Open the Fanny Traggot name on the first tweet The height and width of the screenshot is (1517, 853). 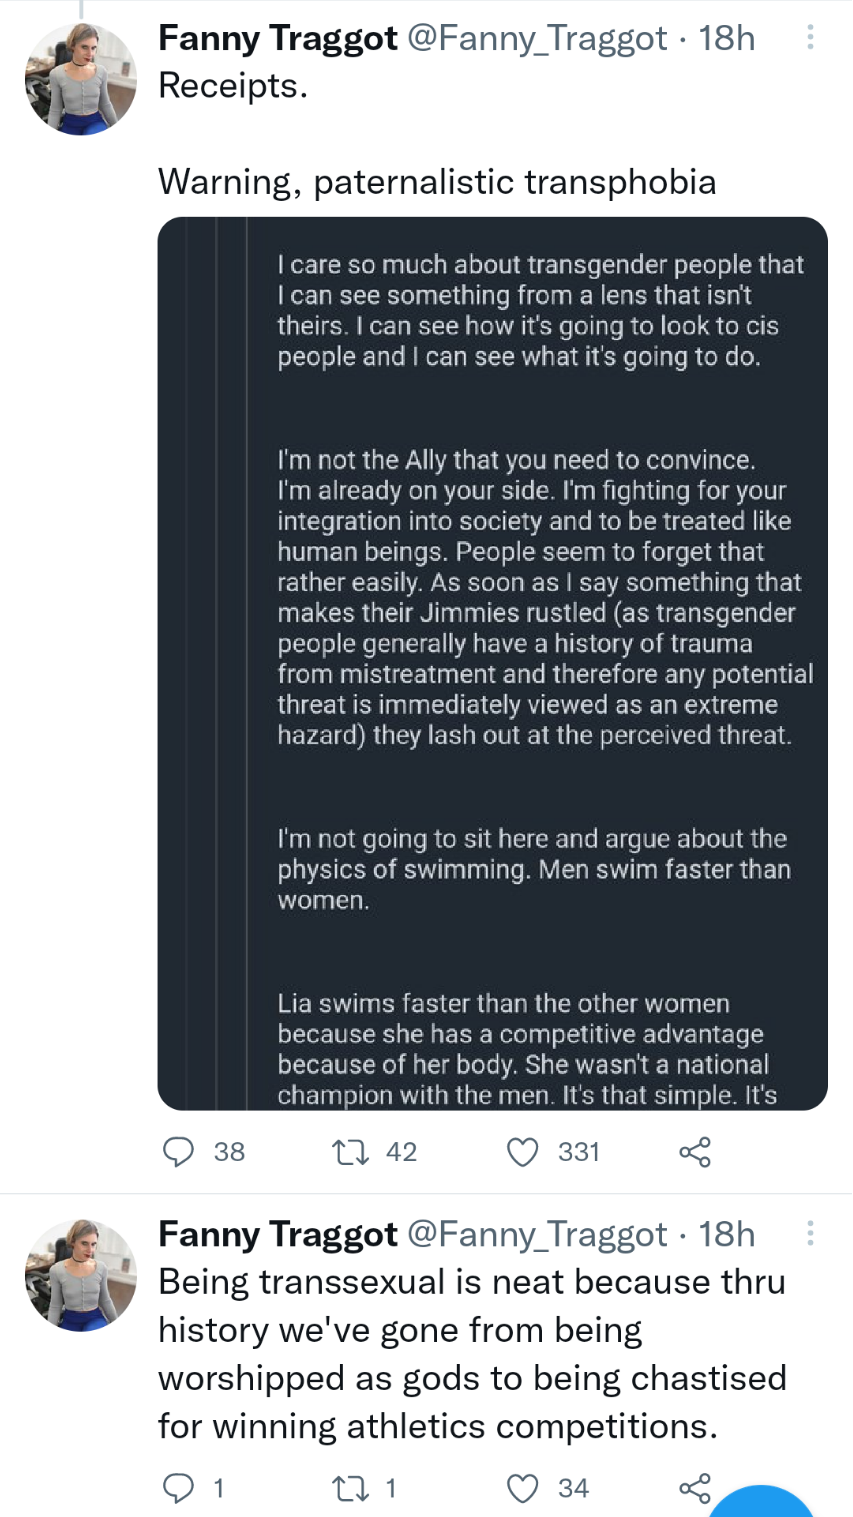click(x=278, y=38)
